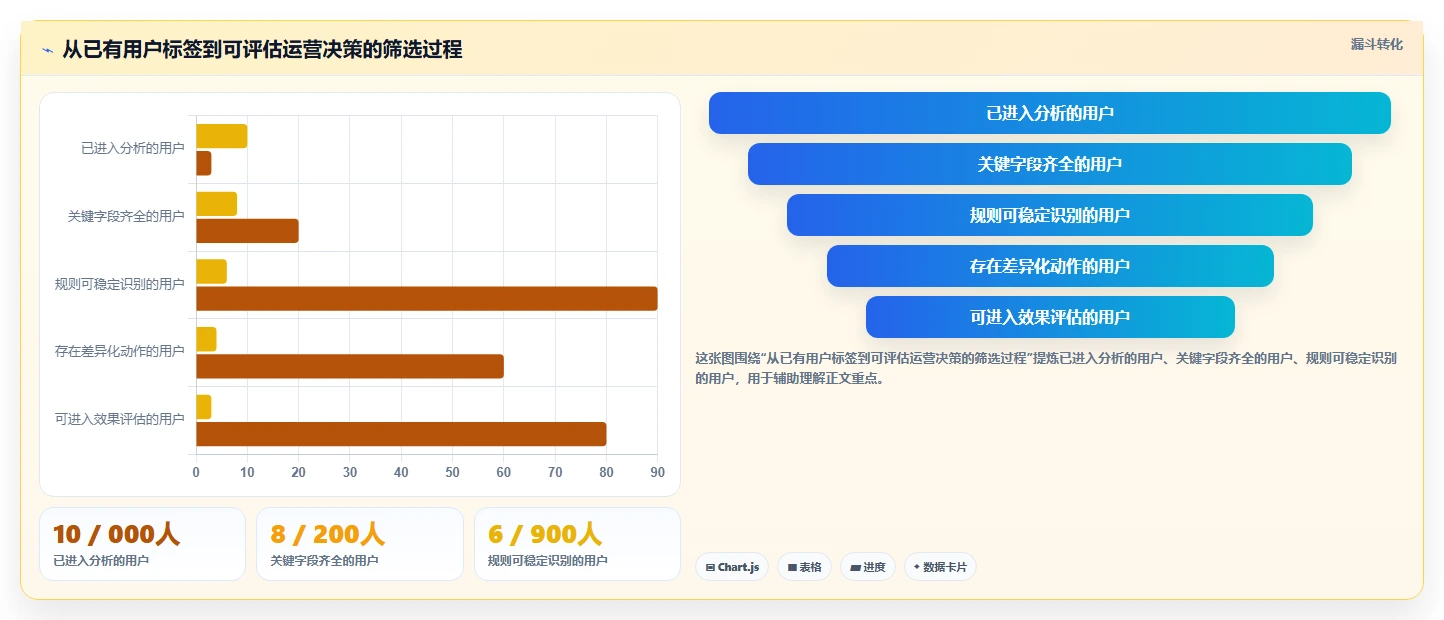Click the 漏斗转化 label in header
The width and height of the screenshot is (1444, 620).
tap(1376, 44)
